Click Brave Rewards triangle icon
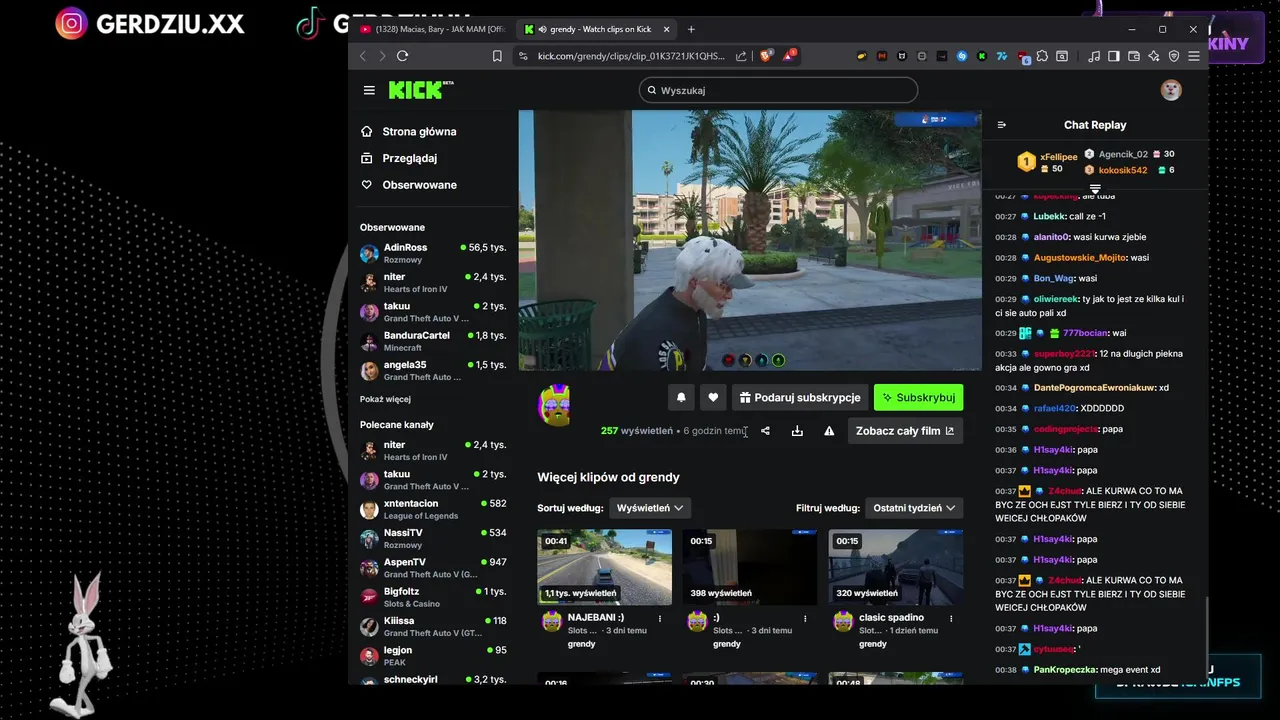Screen dimensions: 1280x720 coord(789,56)
